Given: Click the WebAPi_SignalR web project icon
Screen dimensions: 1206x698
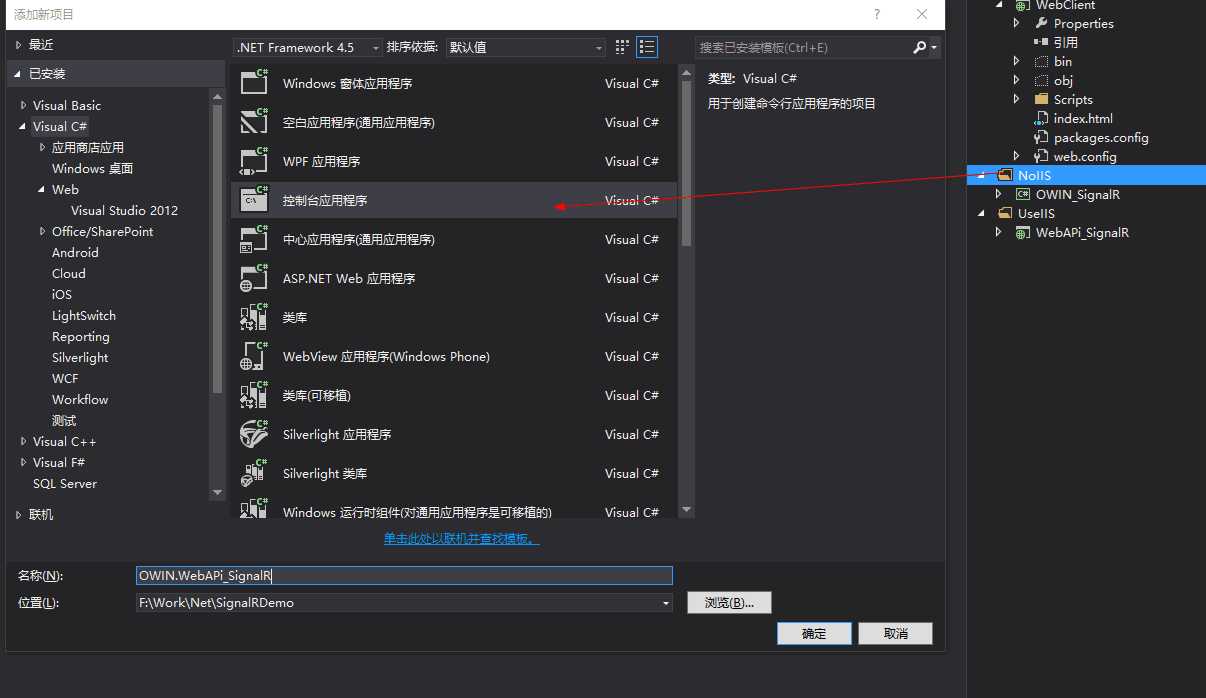Looking at the screenshot, I should pos(1023,232).
